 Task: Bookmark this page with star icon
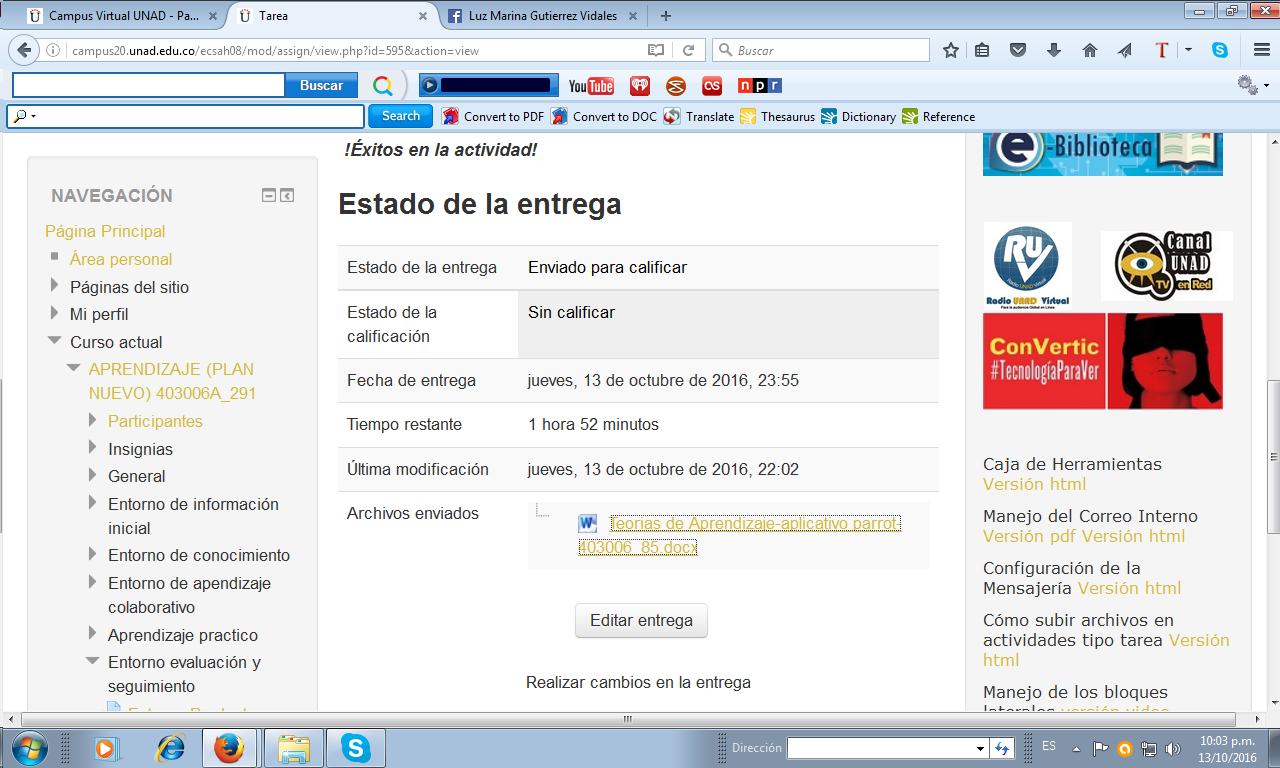951,50
